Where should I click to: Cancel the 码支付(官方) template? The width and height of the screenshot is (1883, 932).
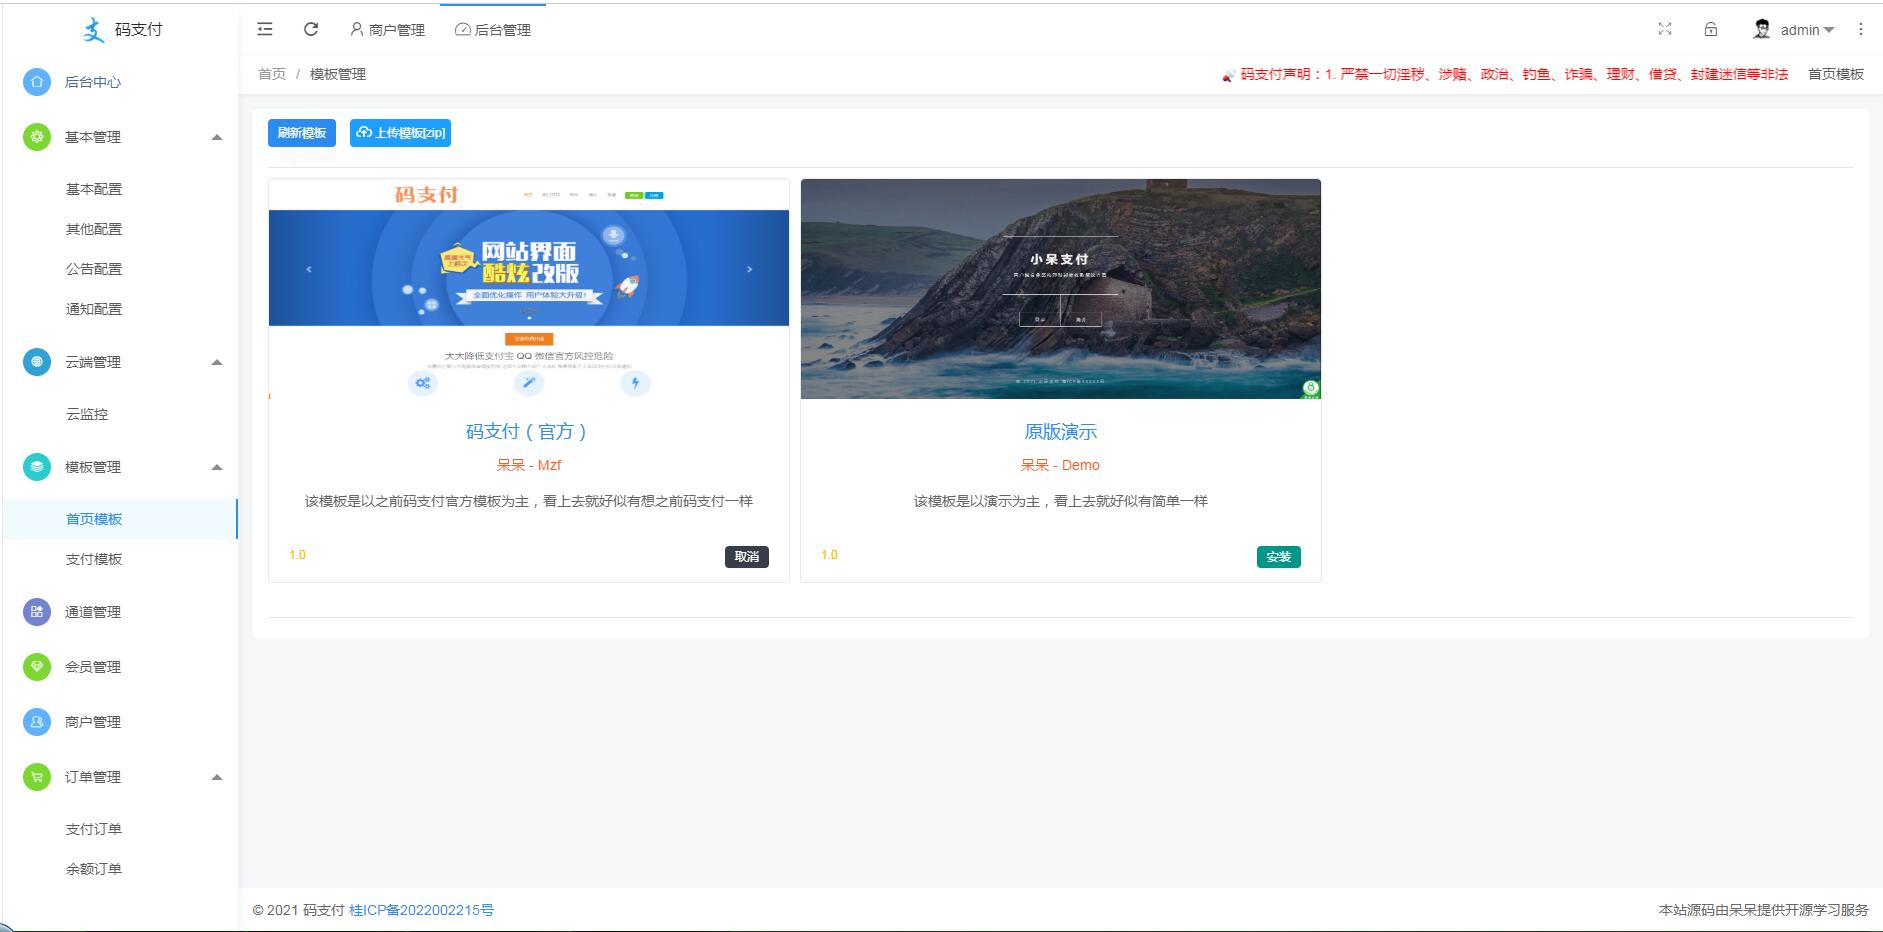point(746,557)
